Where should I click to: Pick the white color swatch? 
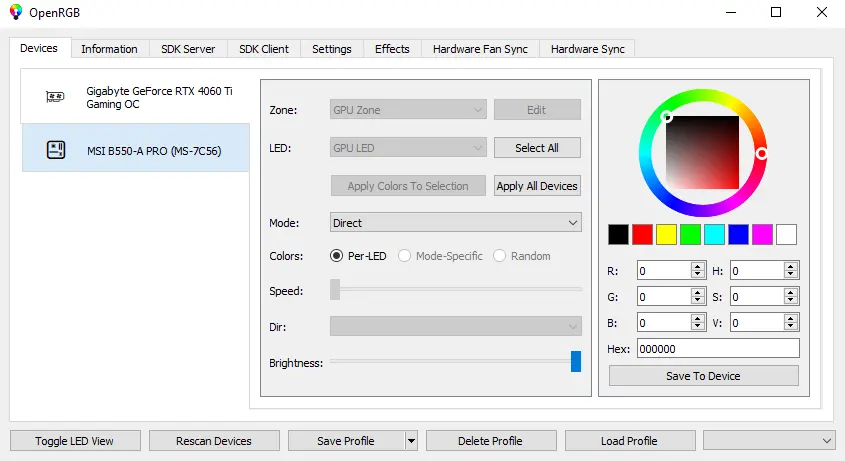786,235
